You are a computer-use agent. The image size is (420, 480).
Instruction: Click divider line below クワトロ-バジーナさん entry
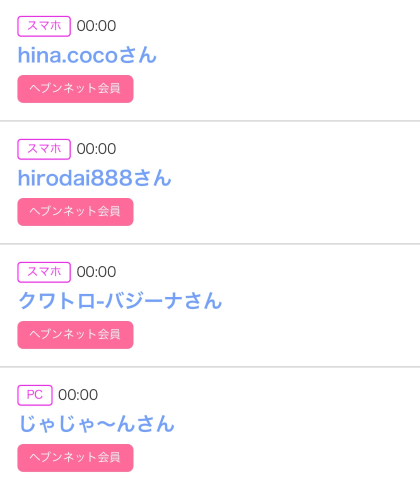pos(210,367)
